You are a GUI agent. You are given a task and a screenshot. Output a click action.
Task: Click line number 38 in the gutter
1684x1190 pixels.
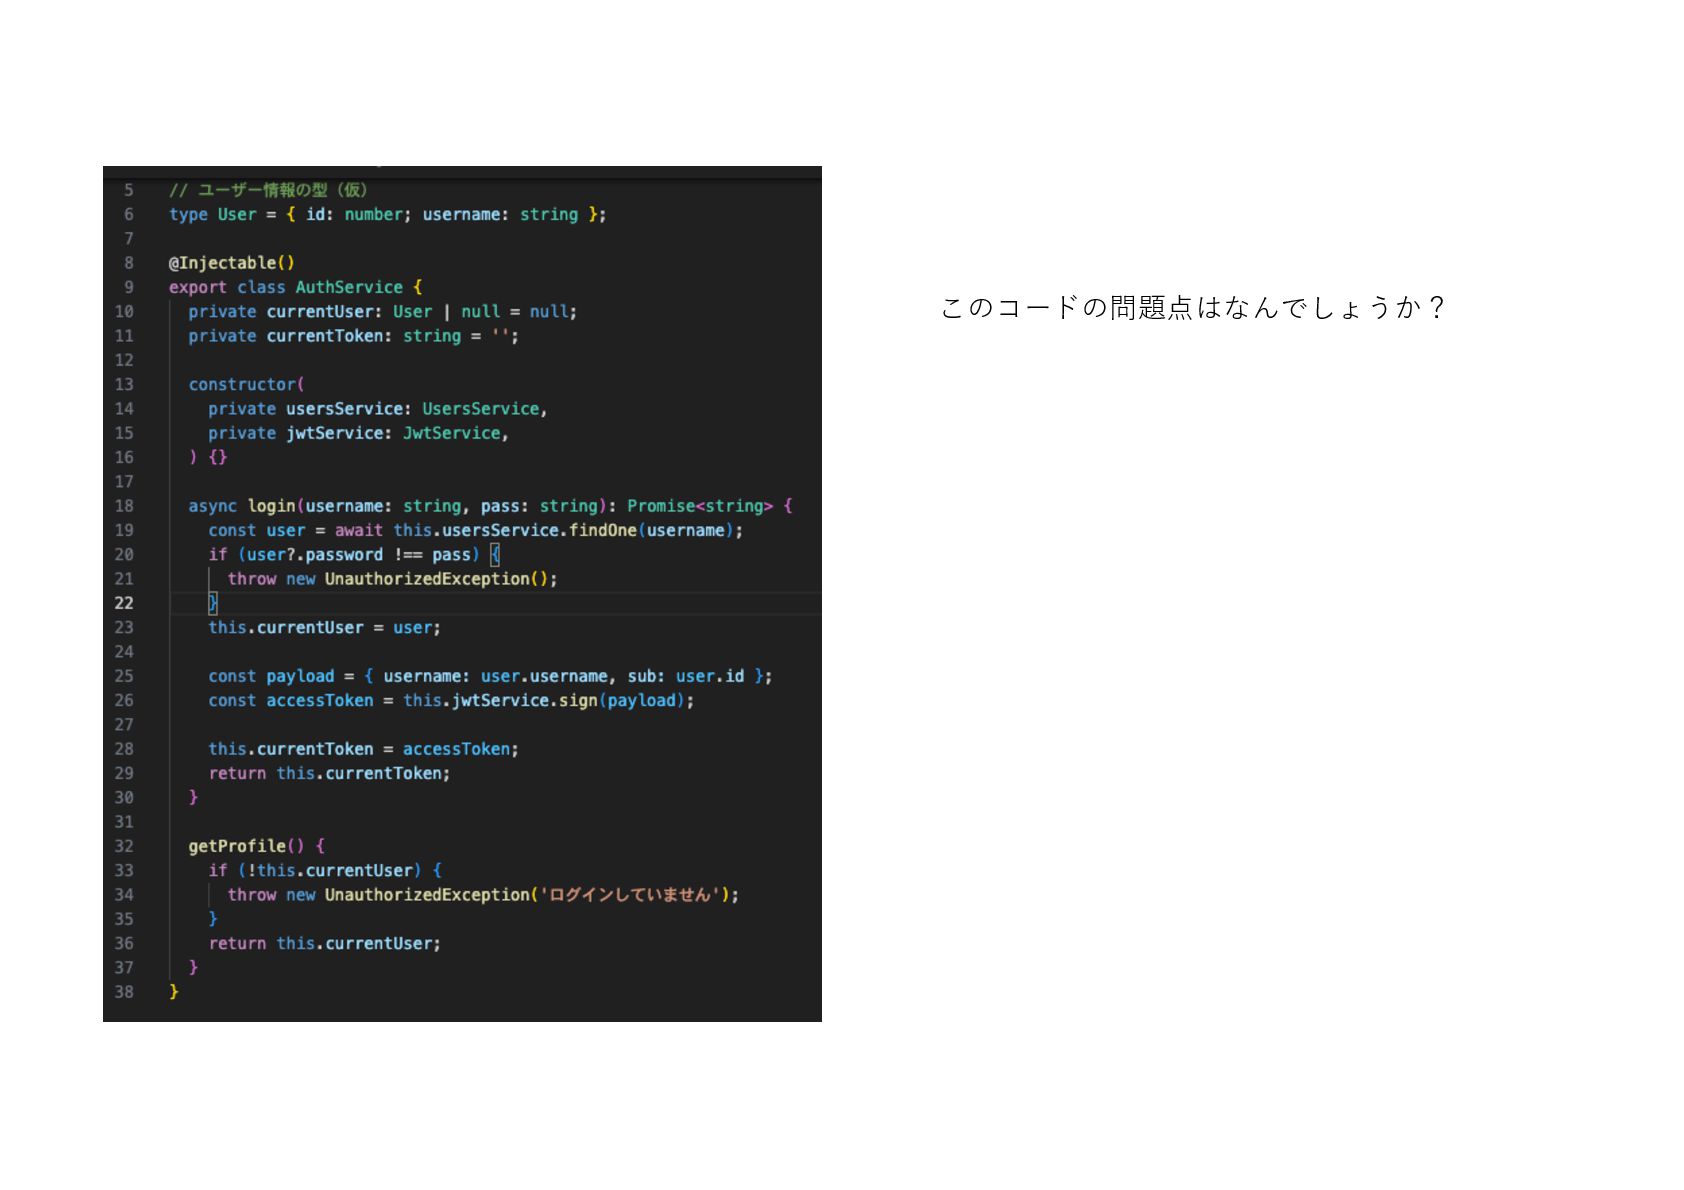[124, 992]
